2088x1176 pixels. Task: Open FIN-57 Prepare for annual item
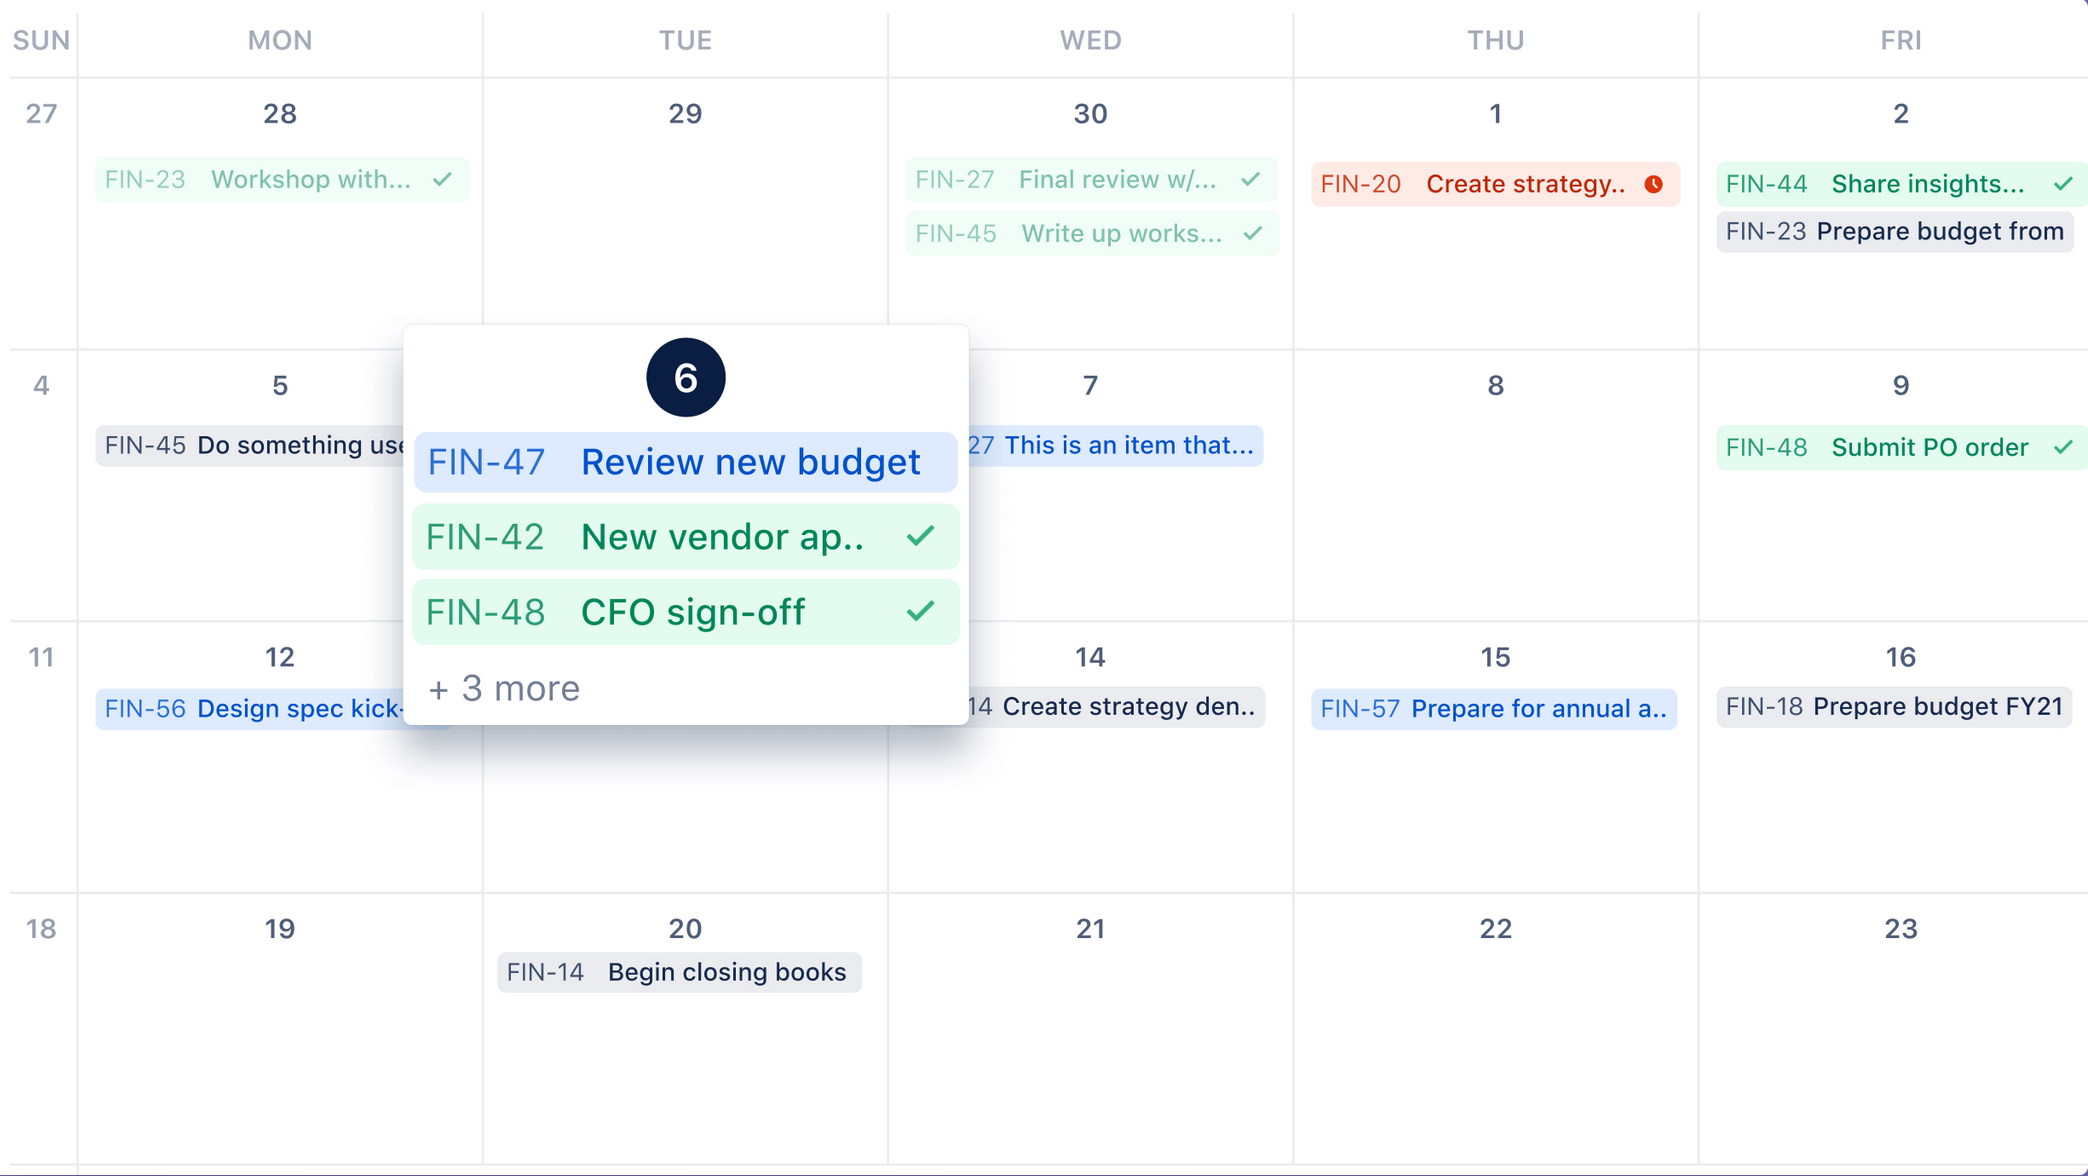pyautogui.click(x=1494, y=708)
